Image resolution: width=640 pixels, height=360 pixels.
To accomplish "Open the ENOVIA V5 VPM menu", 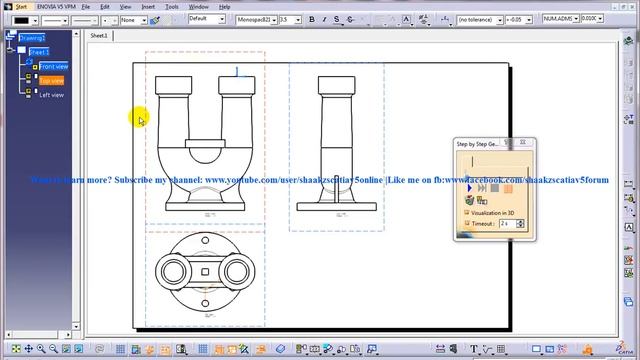I will coord(56,7).
